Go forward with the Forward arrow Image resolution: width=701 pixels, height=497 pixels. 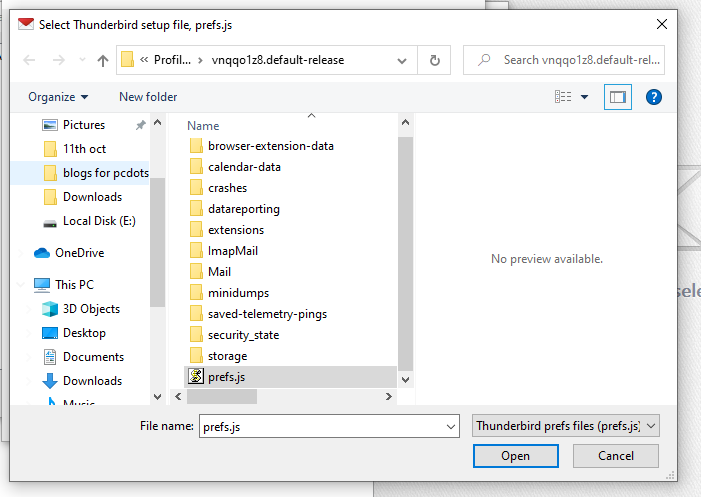[x=59, y=60]
